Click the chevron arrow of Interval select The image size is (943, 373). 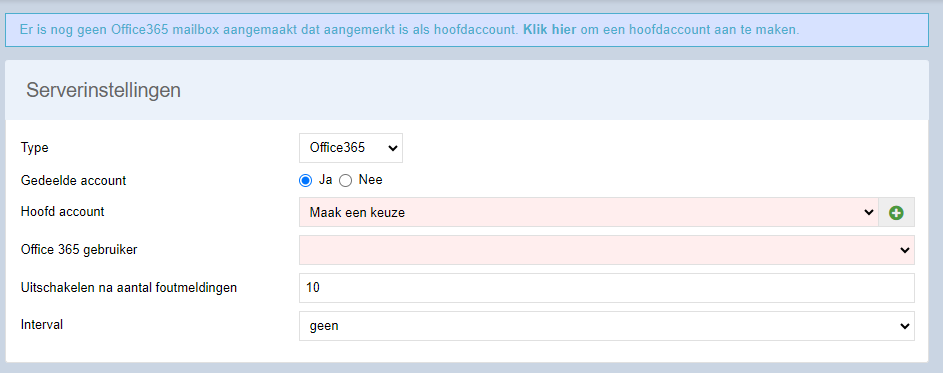click(903, 326)
